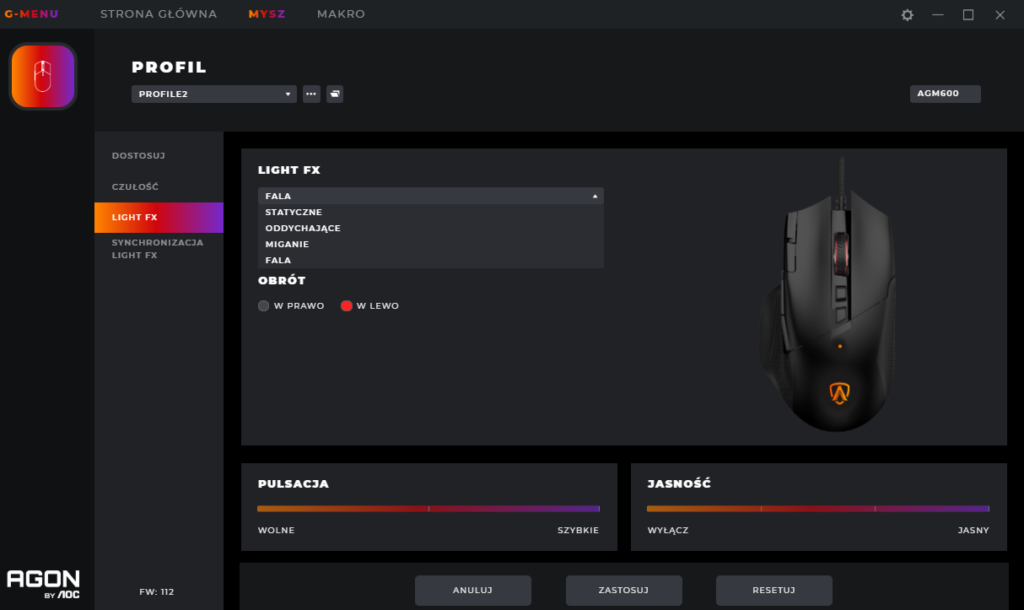Open the MAKRO tab
This screenshot has width=1024, height=610.
point(341,14)
